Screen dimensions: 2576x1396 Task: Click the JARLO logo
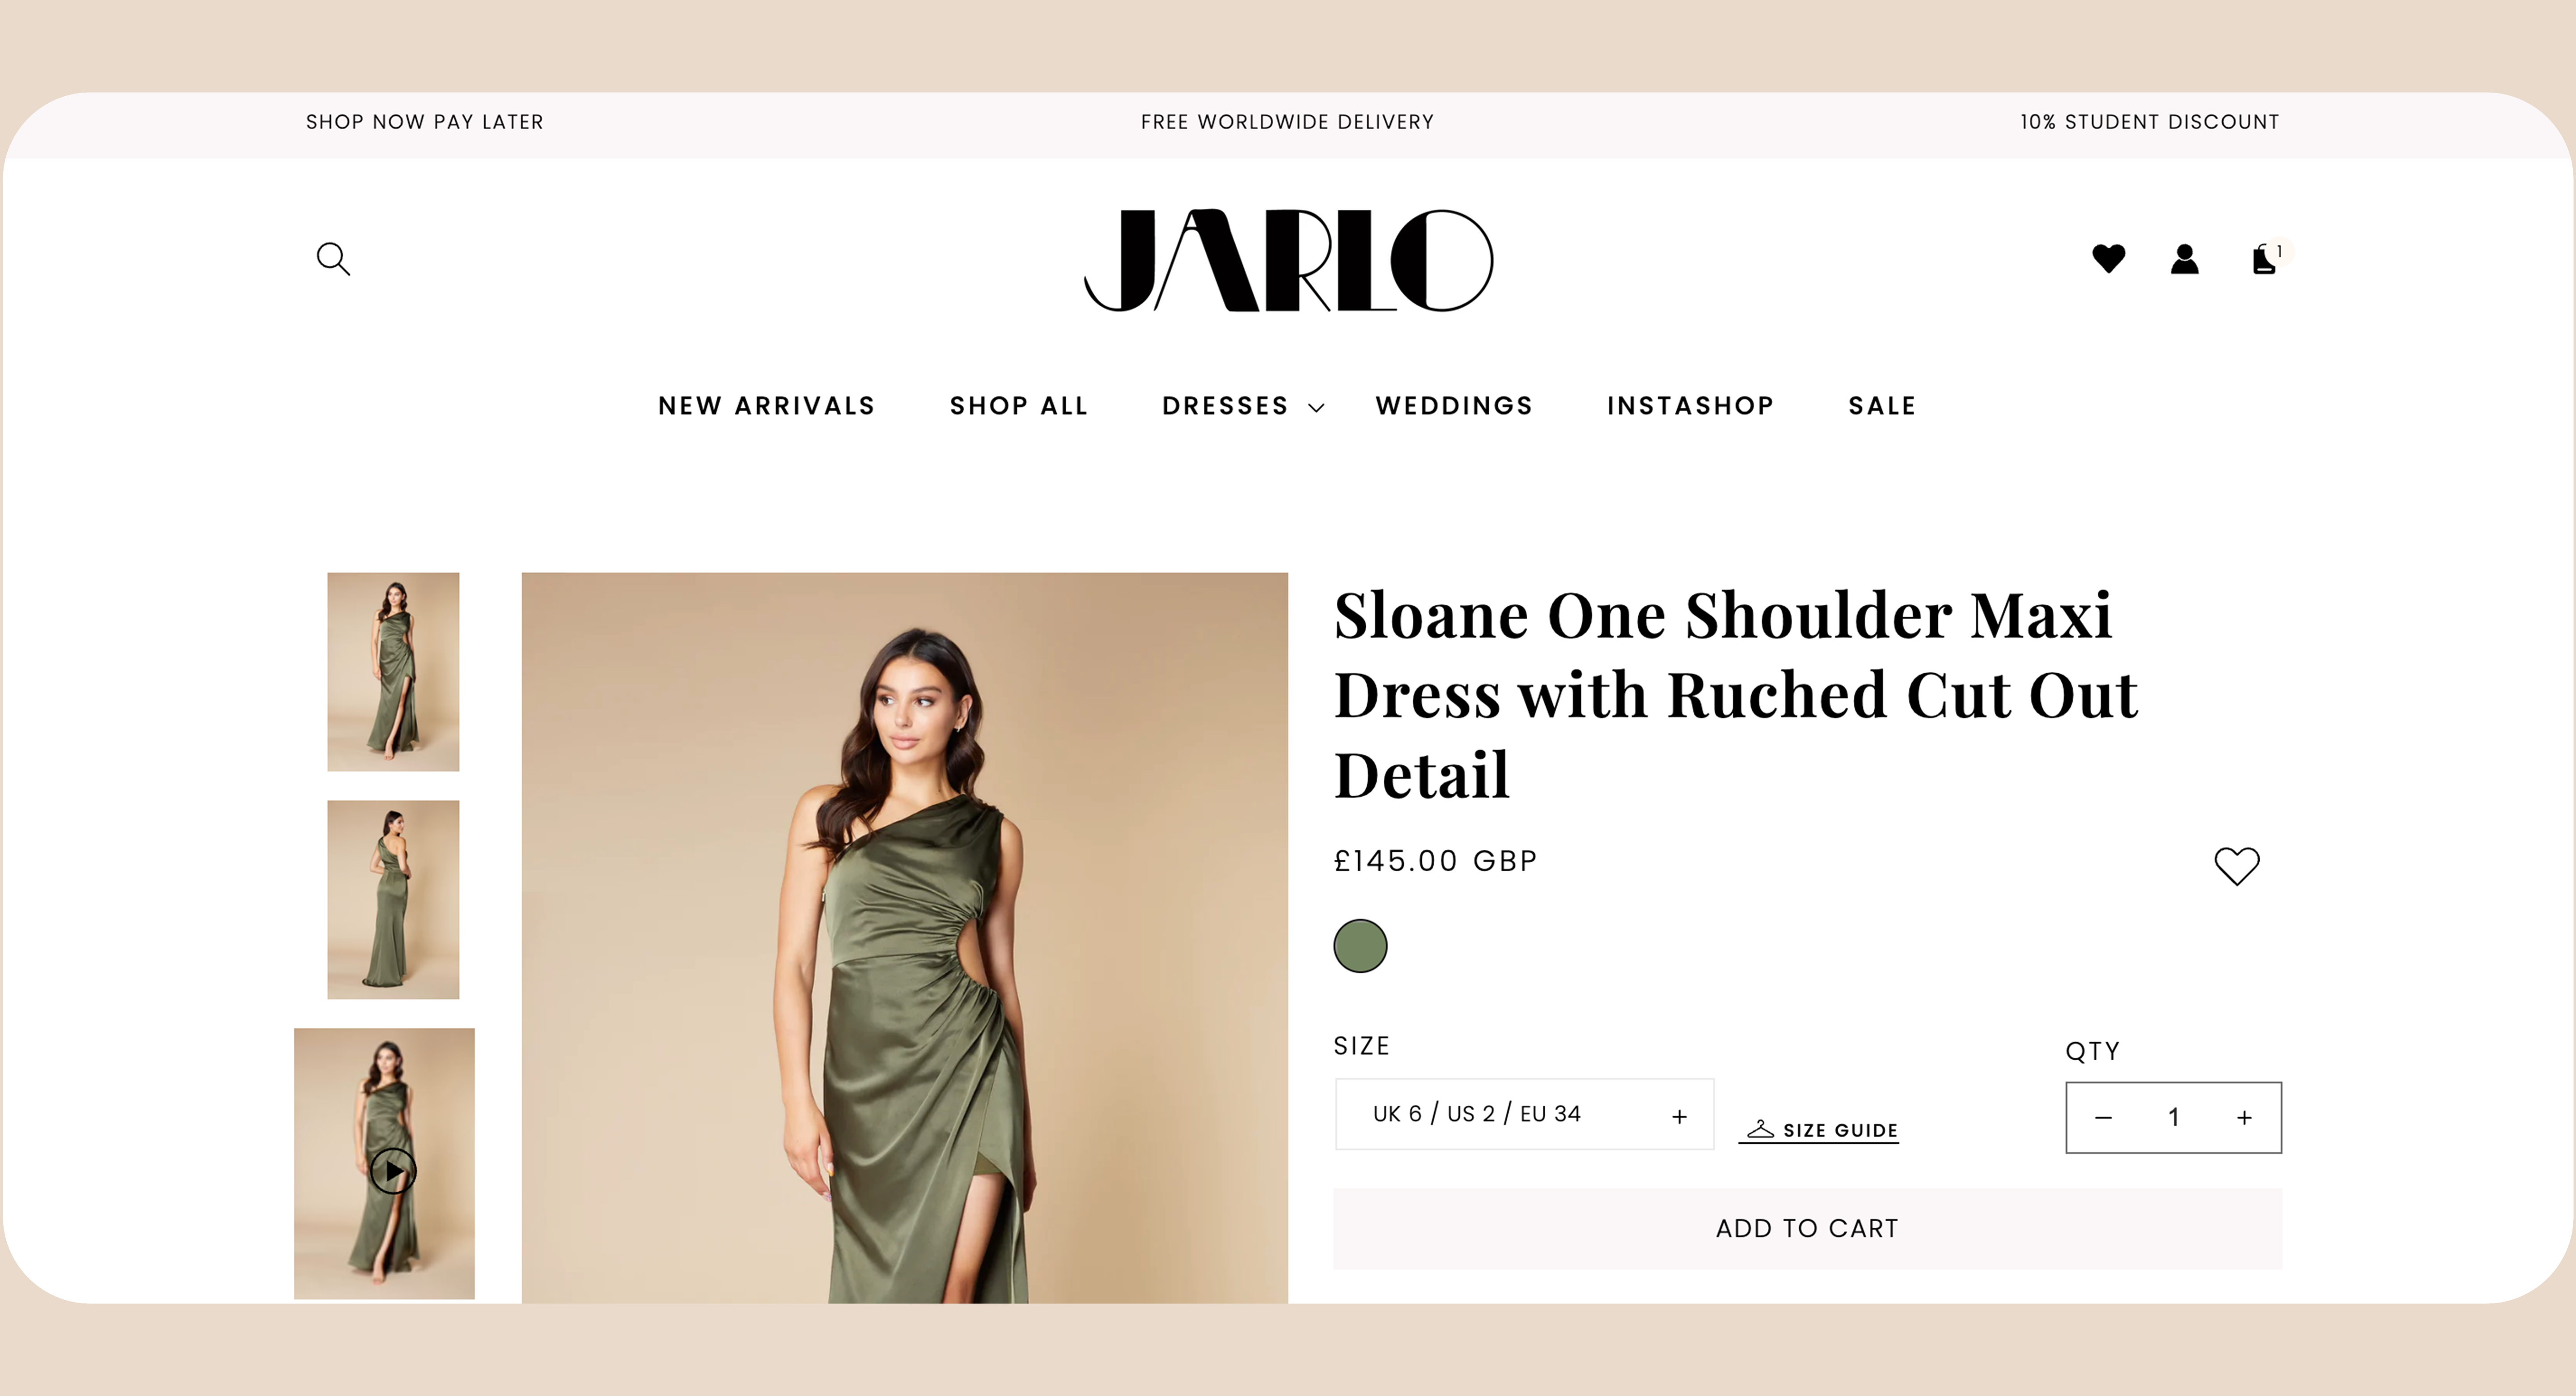1288,260
